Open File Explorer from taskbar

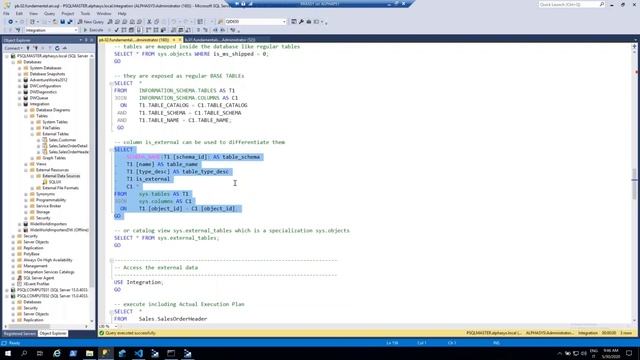coord(89,353)
